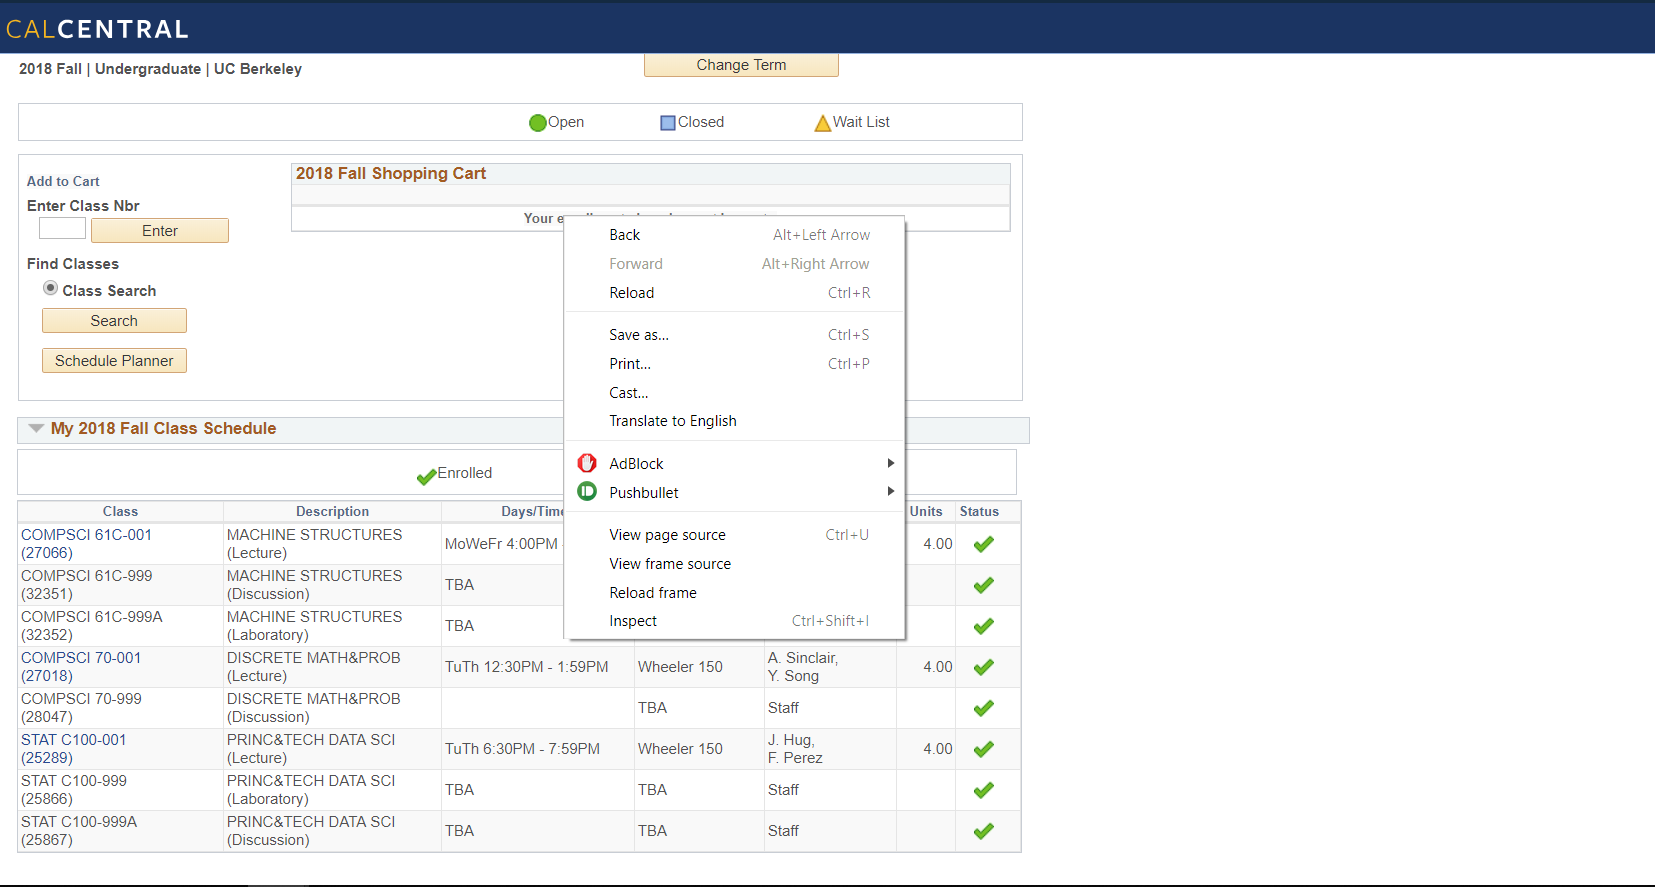The image size is (1655, 887).
Task: Click the AdBlock icon in context menu
Action: [x=587, y=463]
